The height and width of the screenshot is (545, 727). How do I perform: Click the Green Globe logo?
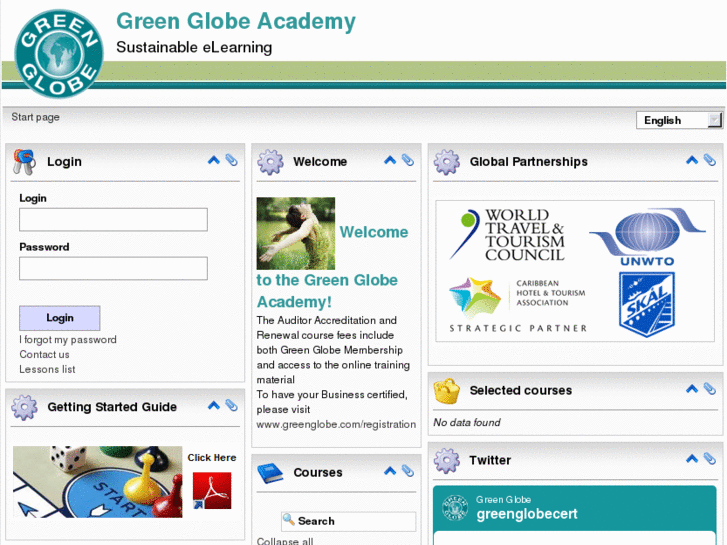click(x=58, y=53)
